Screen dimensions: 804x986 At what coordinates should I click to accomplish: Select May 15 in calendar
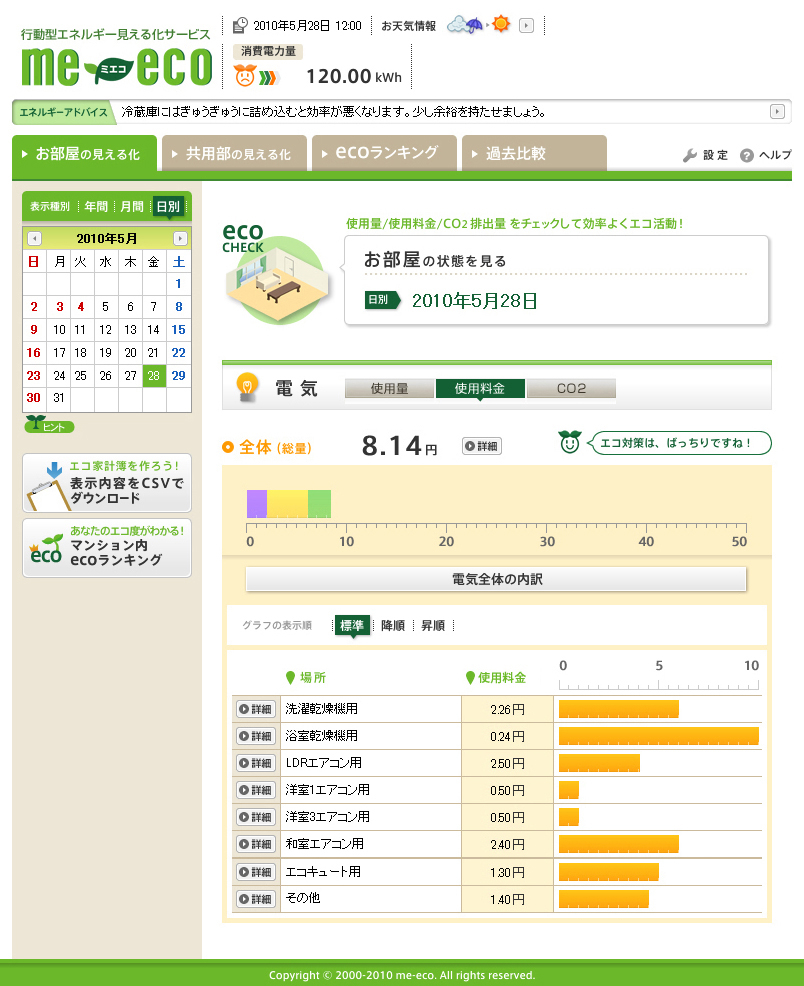click(179, 330)
